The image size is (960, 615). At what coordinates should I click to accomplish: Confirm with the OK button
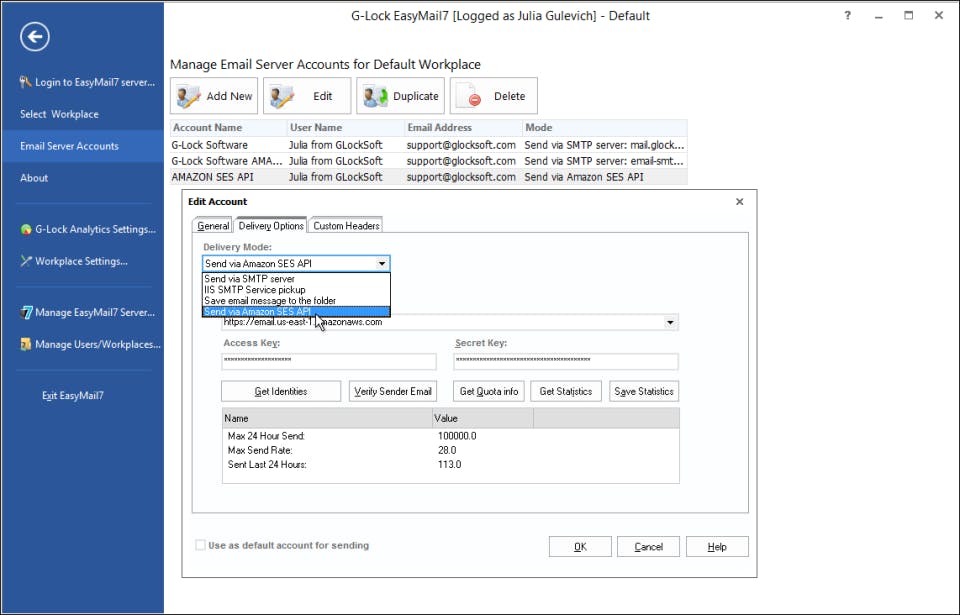coord(580,547)
